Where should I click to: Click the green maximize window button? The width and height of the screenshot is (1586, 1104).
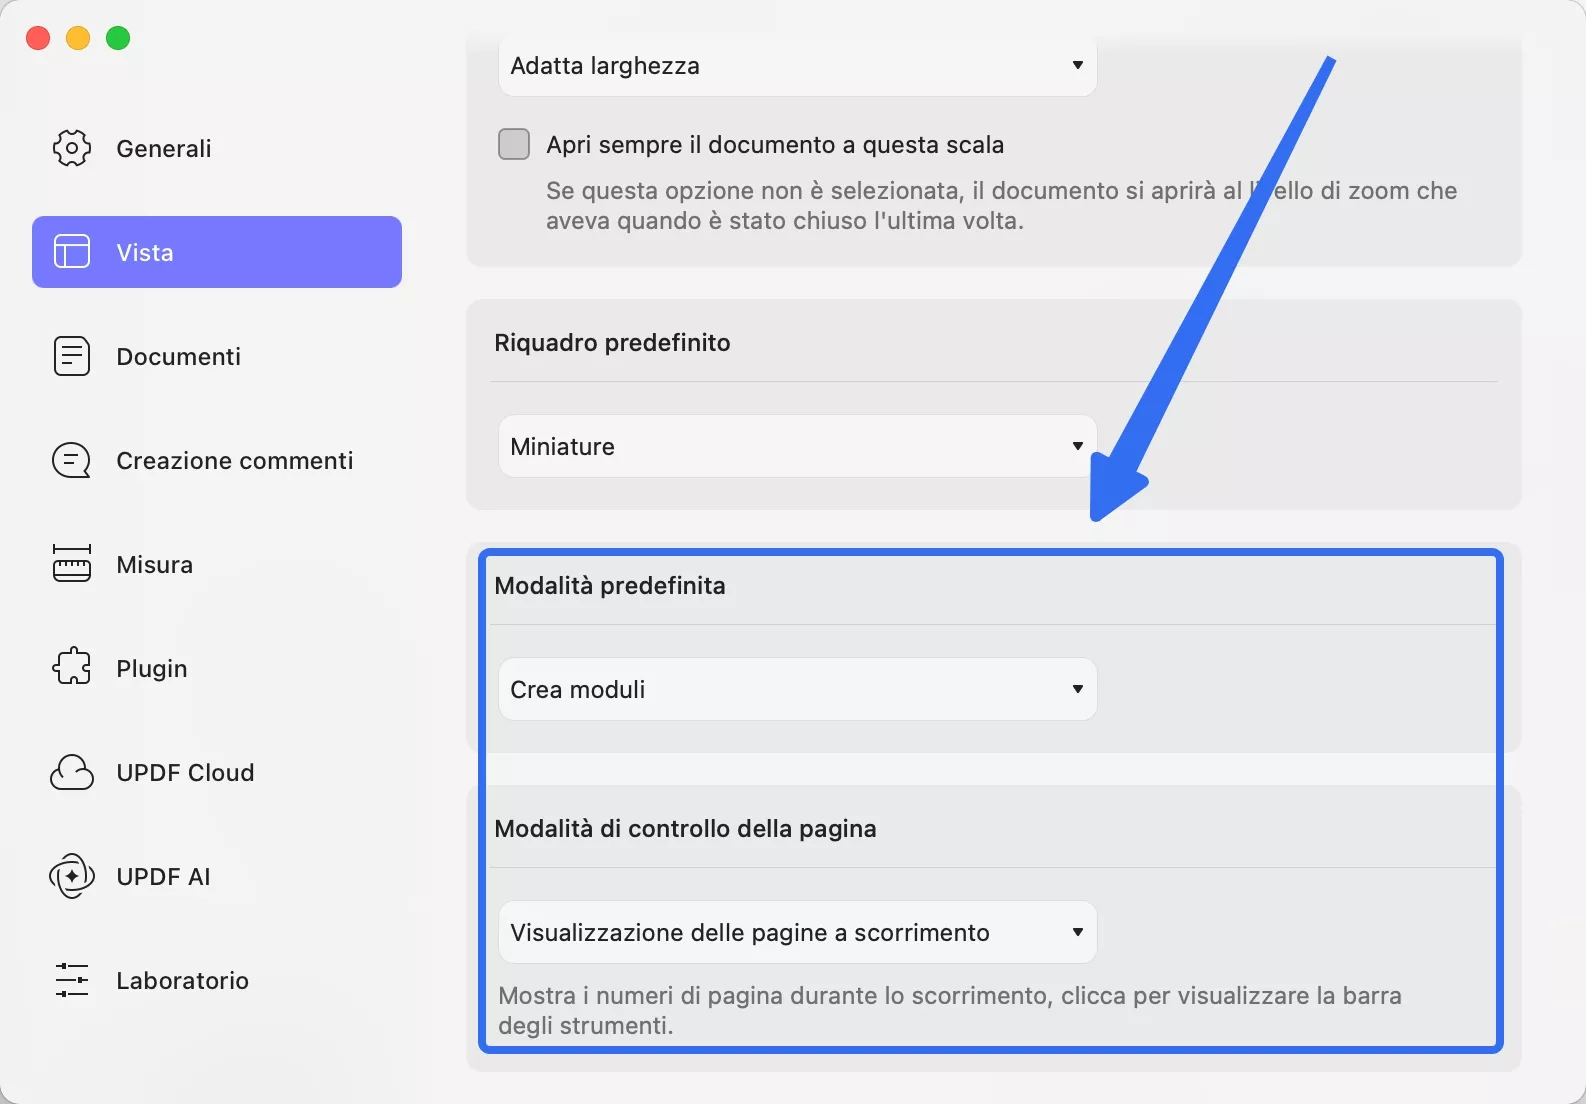(118, 38)
